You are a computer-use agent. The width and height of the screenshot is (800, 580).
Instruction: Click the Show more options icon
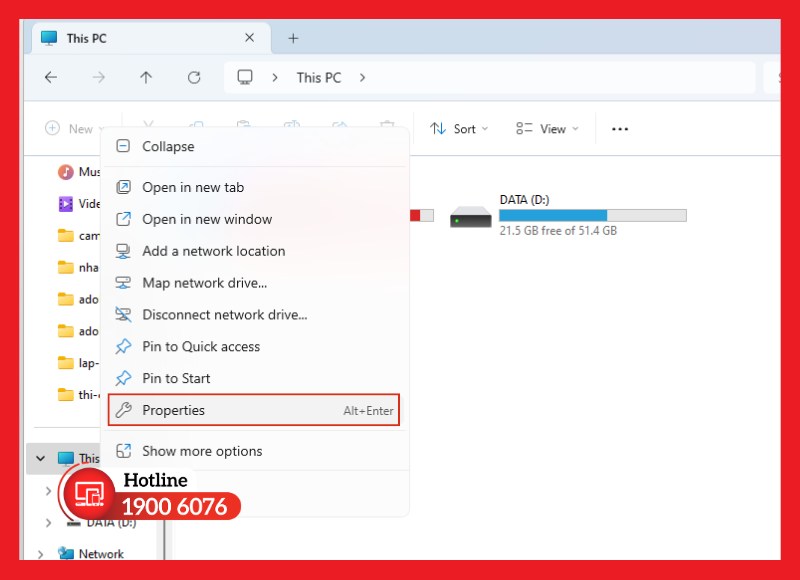[x=123, y=451]
